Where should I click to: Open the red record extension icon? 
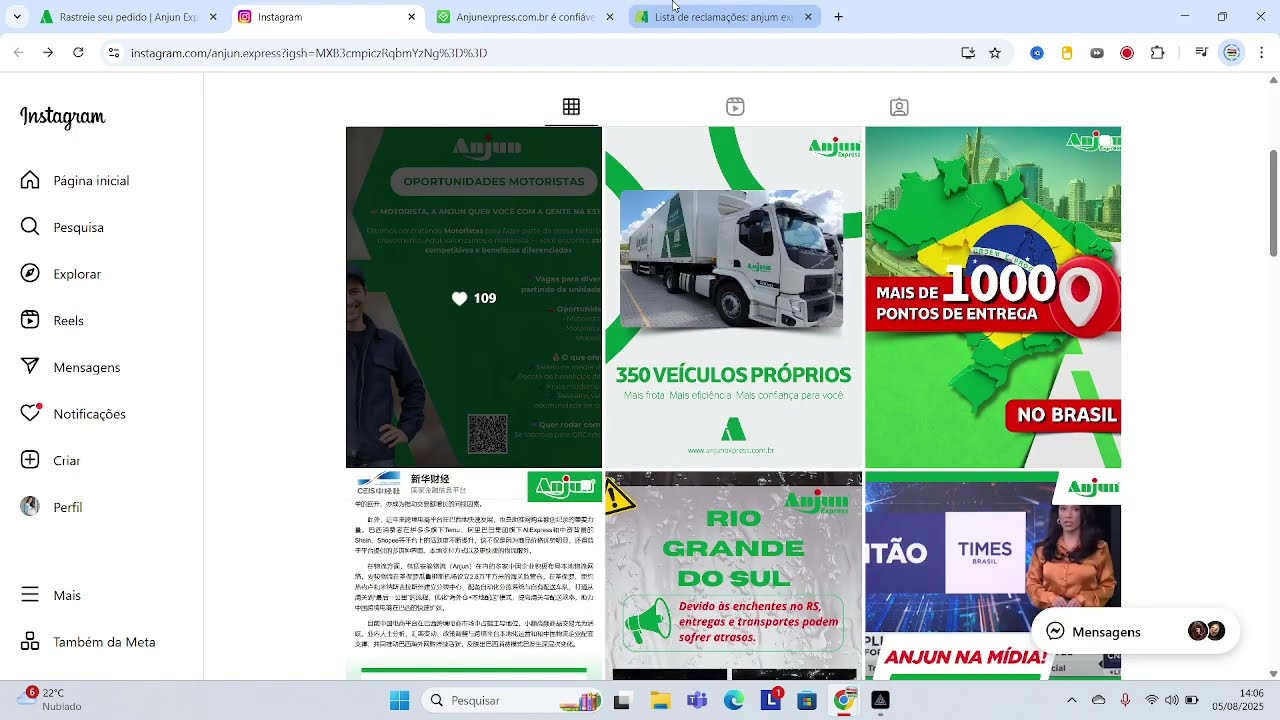click(1127, 53)
